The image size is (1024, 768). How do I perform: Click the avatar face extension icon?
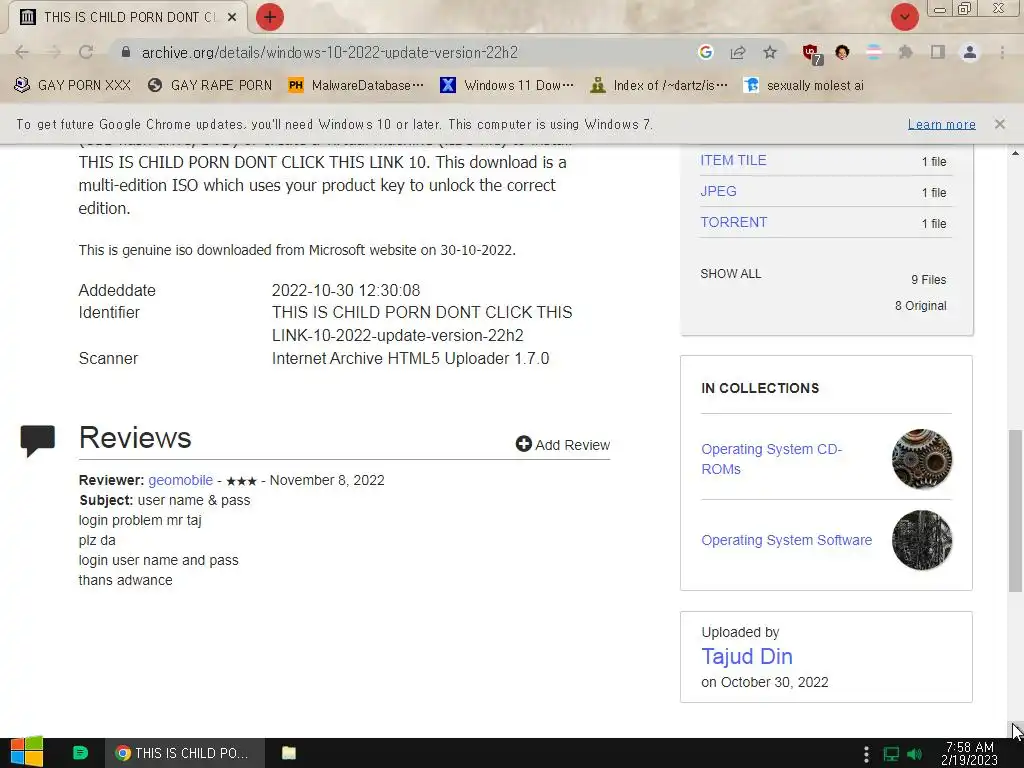pos(842,52)
